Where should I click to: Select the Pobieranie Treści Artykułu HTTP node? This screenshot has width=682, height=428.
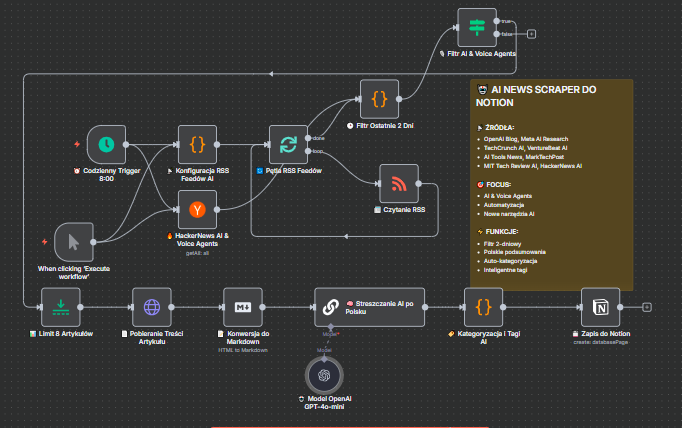[x=152, y=307]
